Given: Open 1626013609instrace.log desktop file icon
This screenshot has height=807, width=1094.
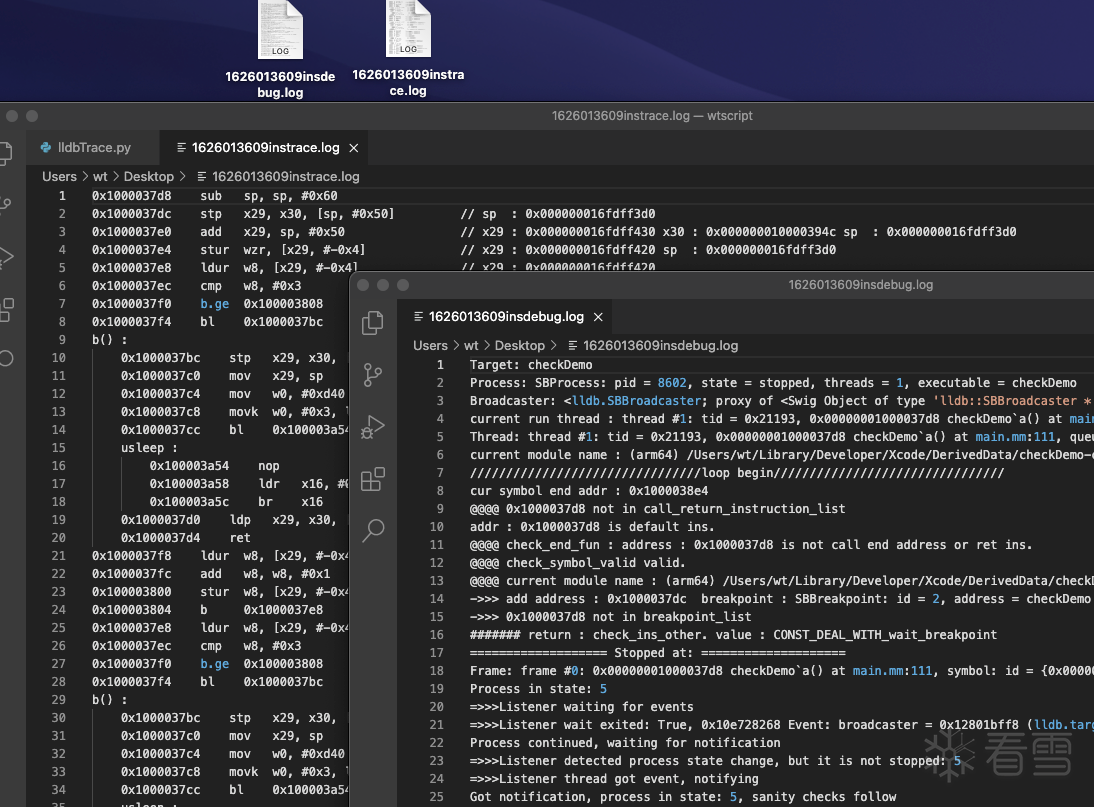Looking at the screenshot, I should pos(408,29).
